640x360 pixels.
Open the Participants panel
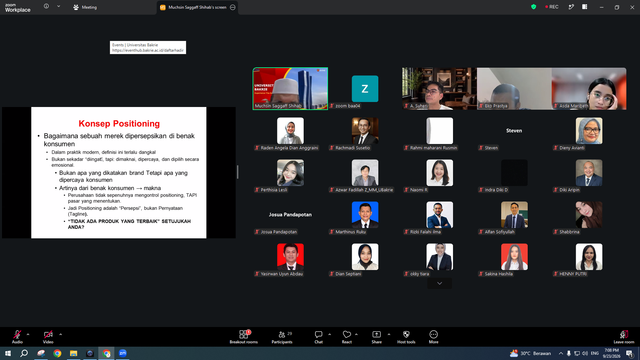pyautogui.click(x=282, y=337)
